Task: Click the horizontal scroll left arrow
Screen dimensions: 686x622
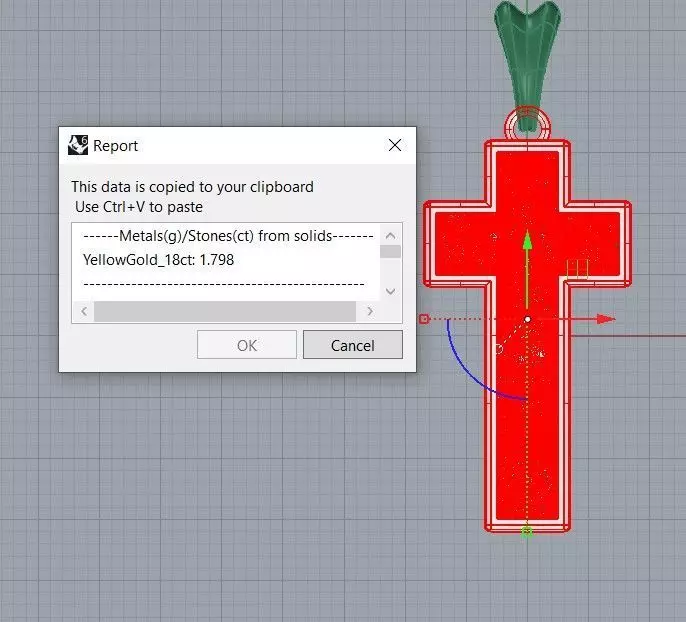Action: point(84,311)
